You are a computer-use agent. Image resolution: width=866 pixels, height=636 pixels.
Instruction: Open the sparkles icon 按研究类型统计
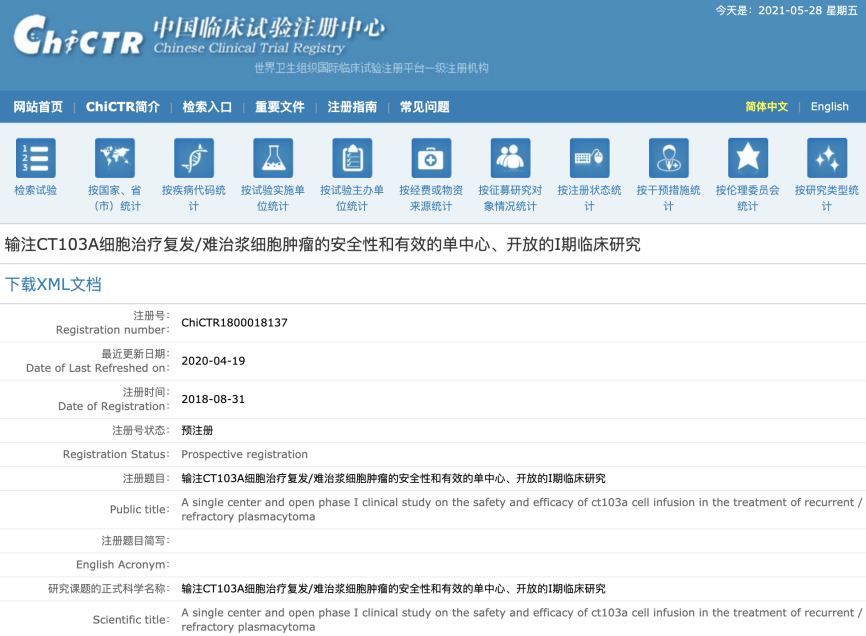827,158
